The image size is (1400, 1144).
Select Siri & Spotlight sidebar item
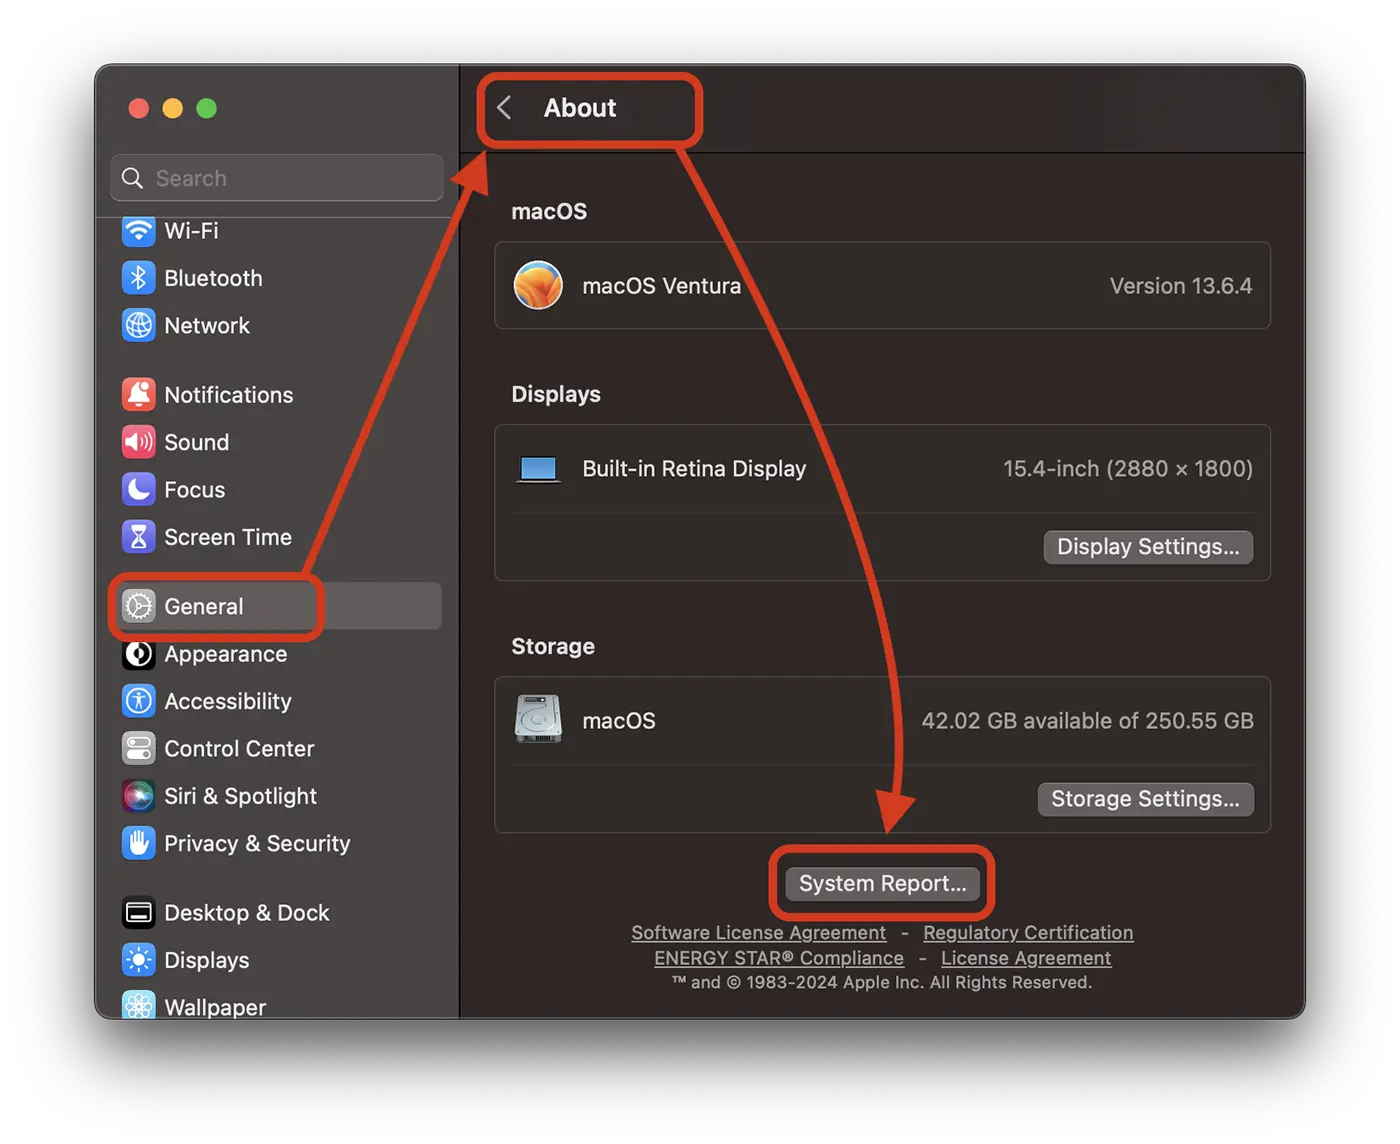[x=240, y=796]
